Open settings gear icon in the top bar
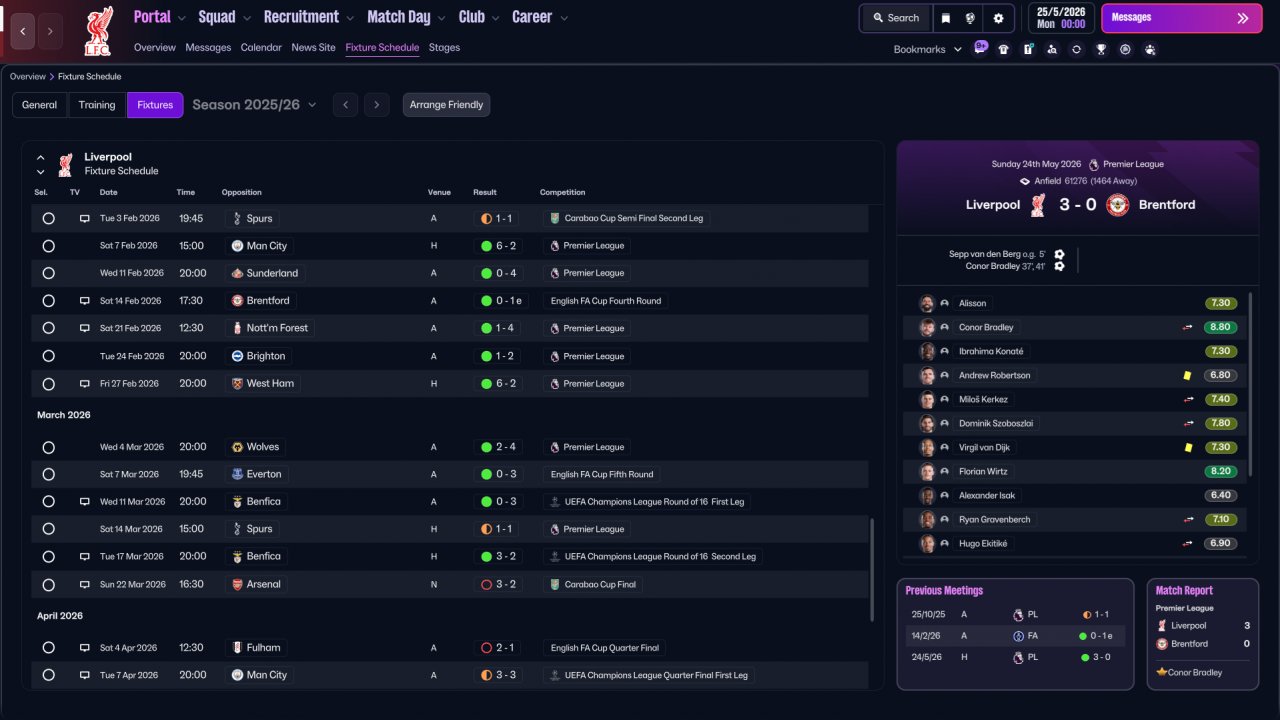This screenshot has width=1280, height=720. pos(998,18)
